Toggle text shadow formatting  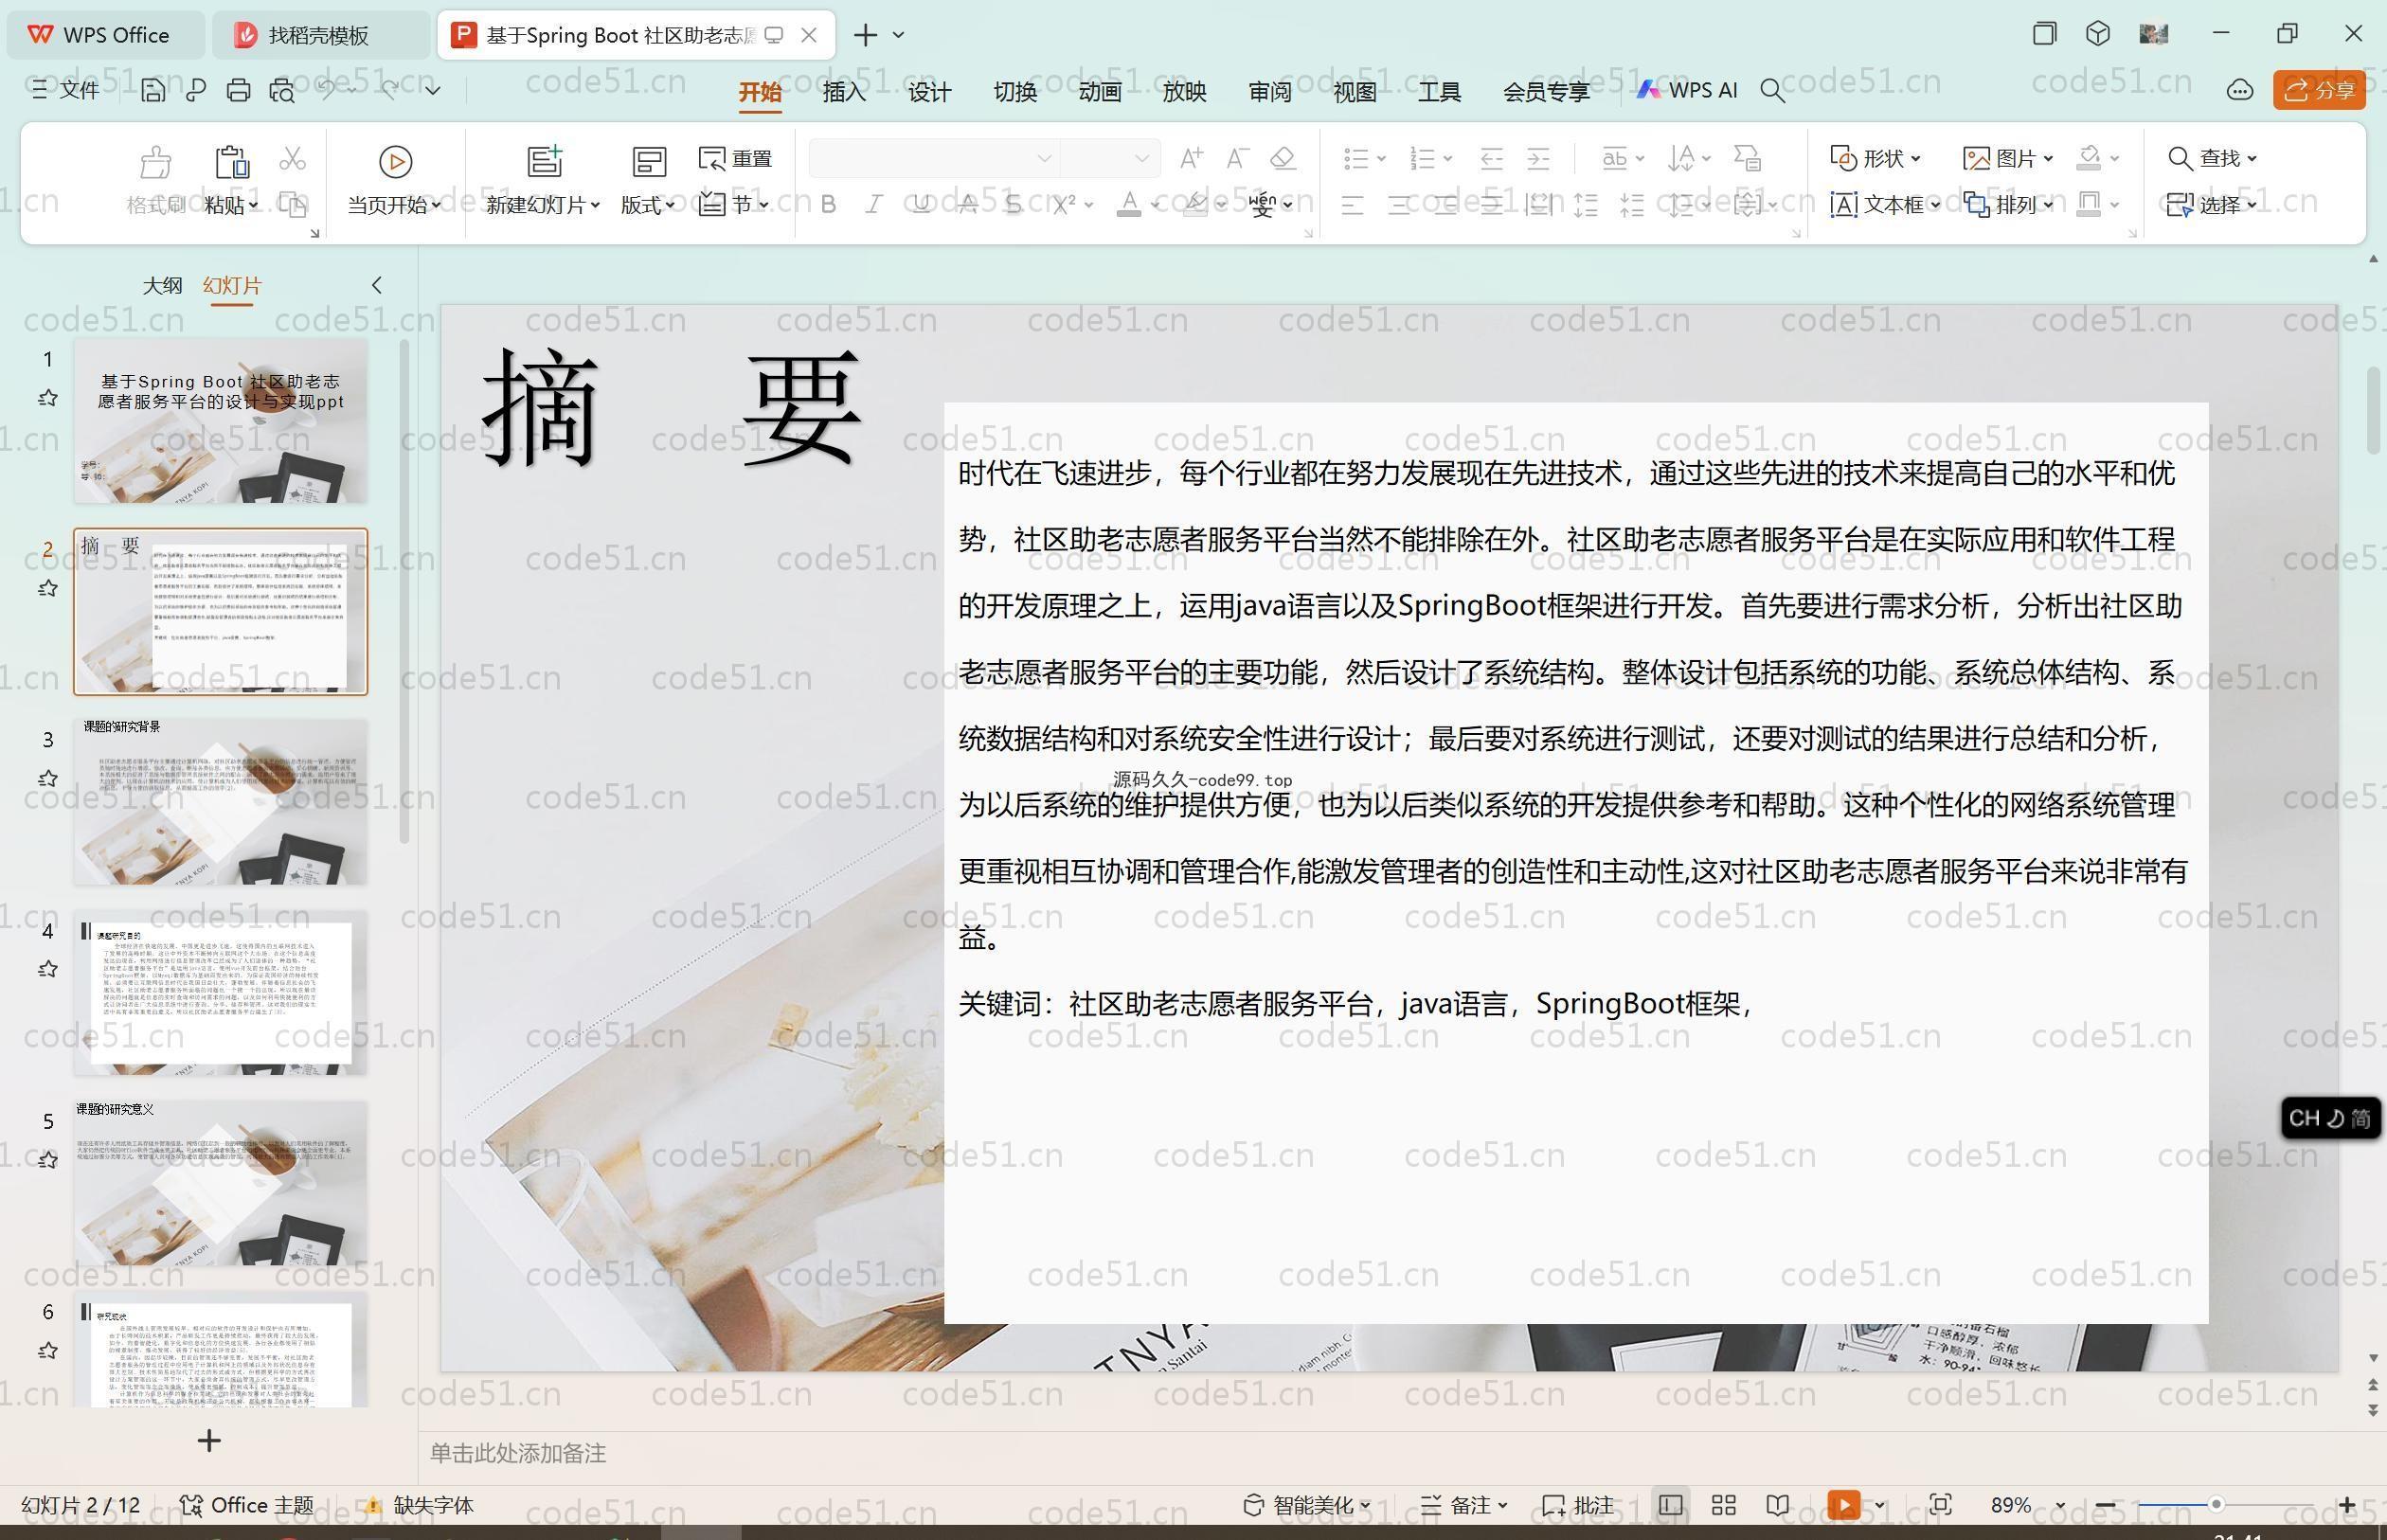tap(1013, 205)
